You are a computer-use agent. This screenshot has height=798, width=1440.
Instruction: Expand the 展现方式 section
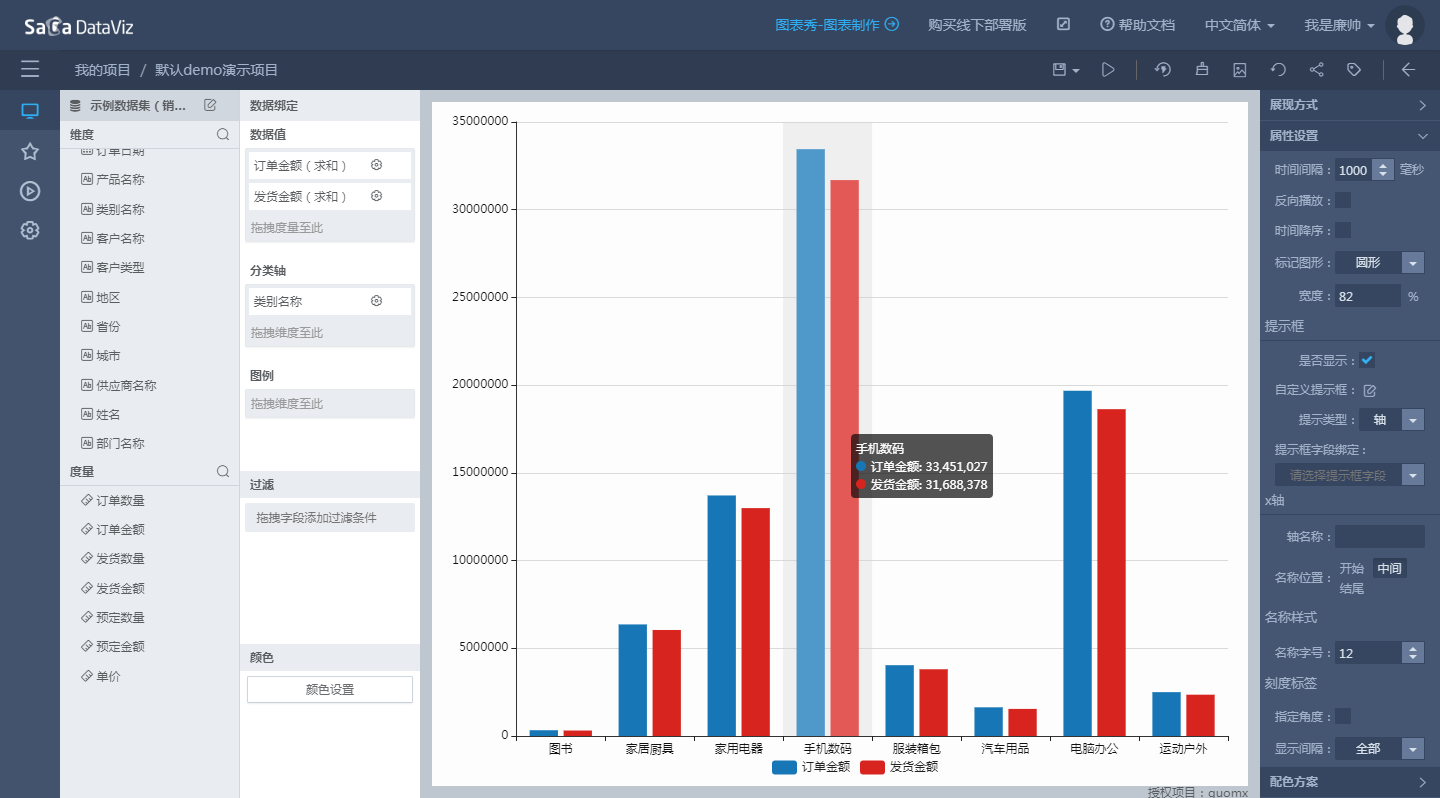pyautogui.click(x=1348, y=105)
